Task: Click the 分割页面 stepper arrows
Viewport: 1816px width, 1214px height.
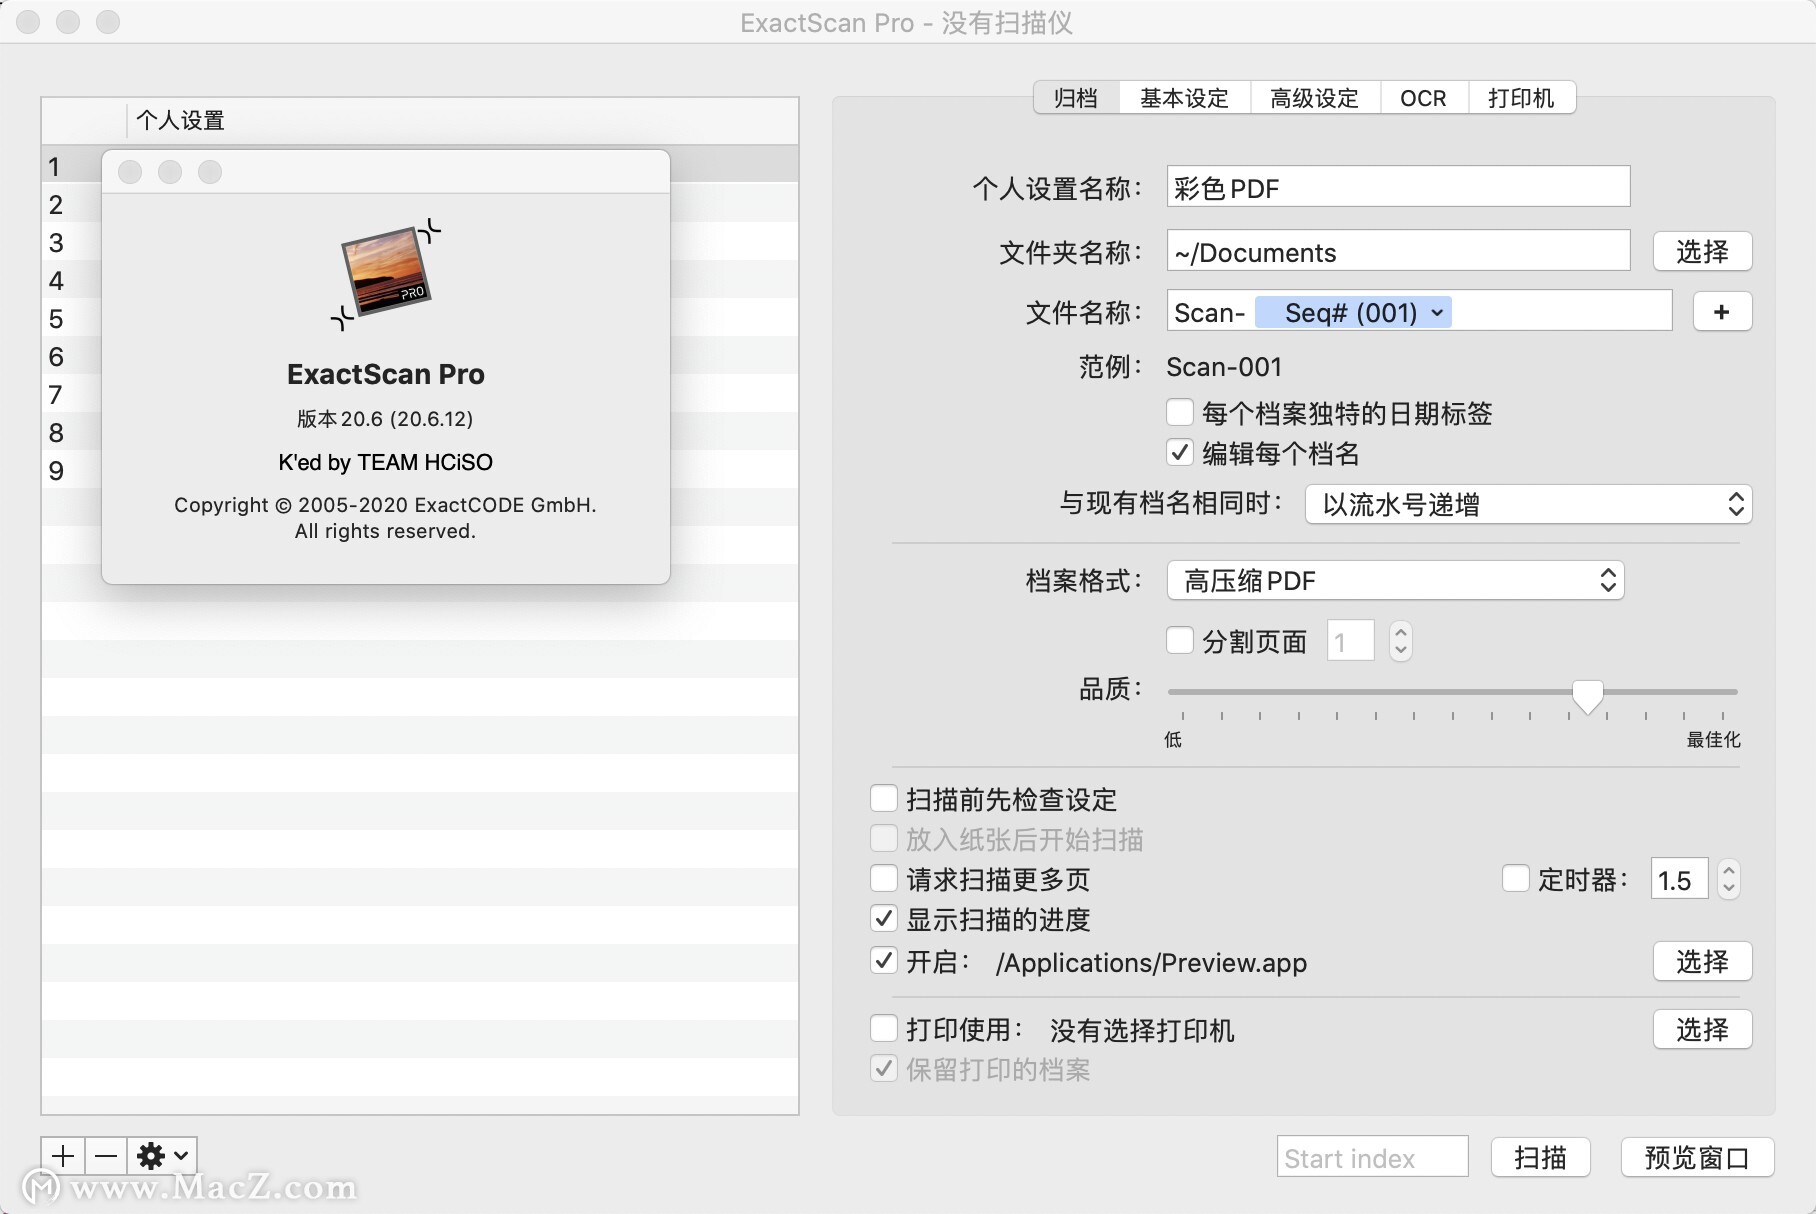Action: click(x=1400, y=640)
